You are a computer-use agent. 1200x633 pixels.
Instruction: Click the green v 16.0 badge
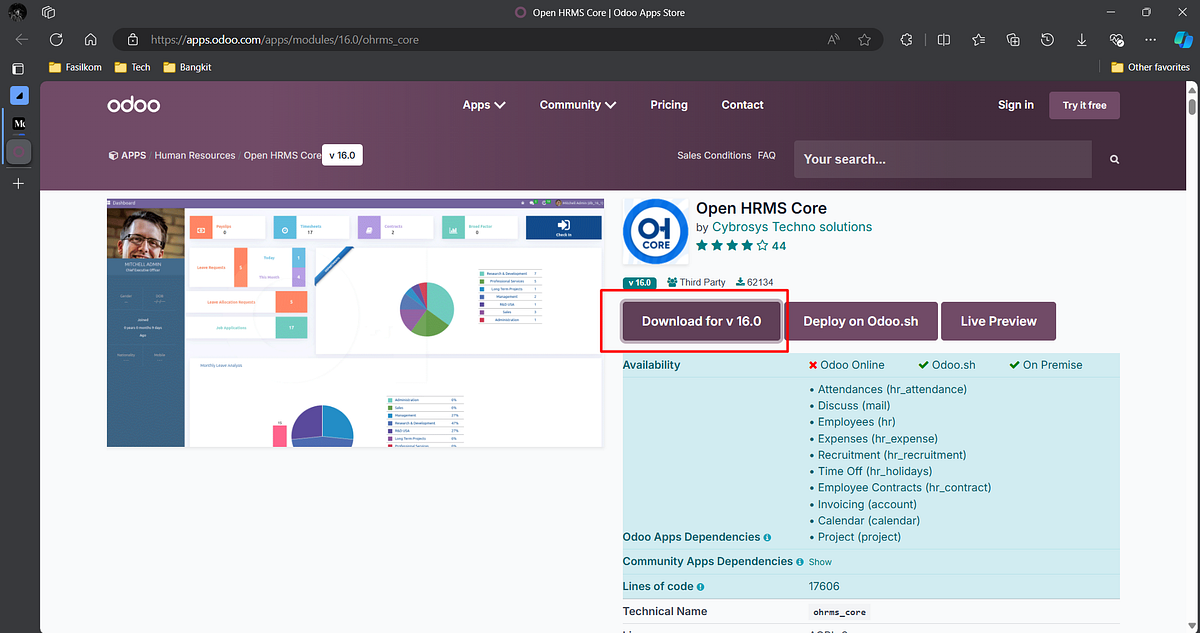[x=640, y=283]
